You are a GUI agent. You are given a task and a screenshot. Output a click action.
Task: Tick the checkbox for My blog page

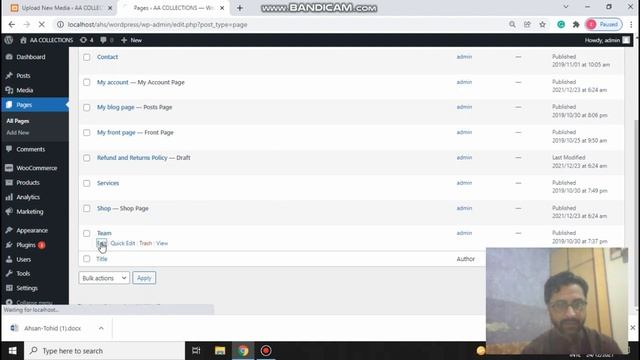(87, 107)
